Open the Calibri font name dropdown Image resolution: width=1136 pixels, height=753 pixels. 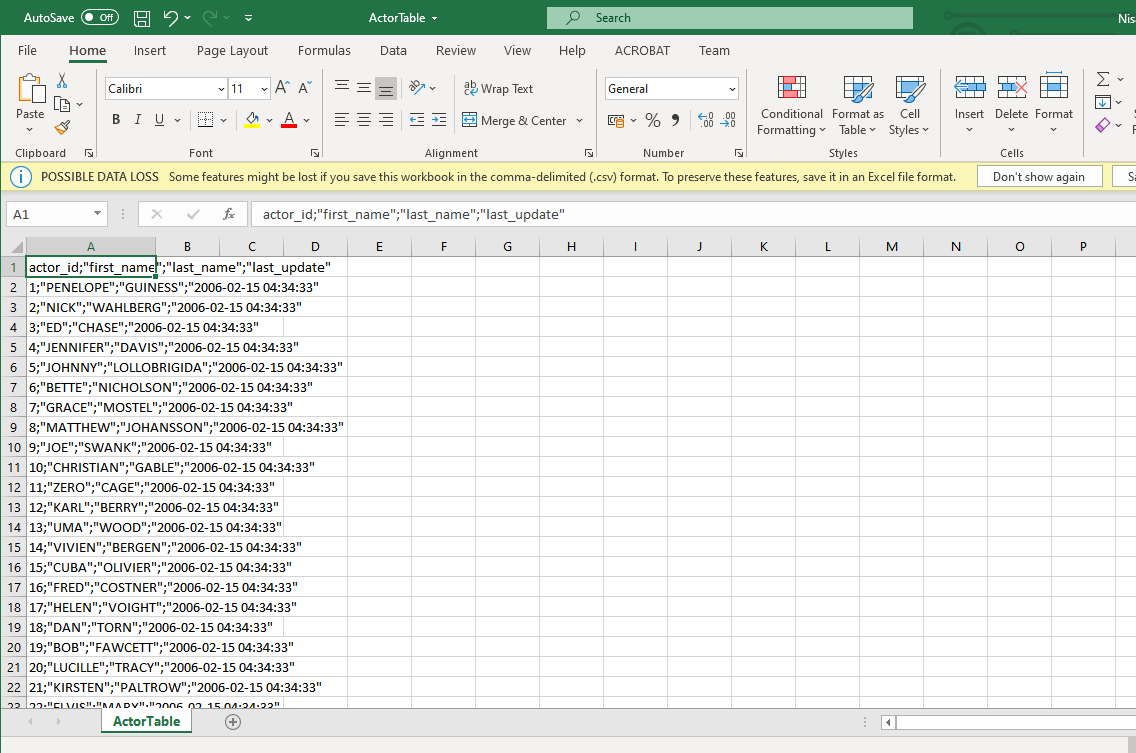[221, 89]
